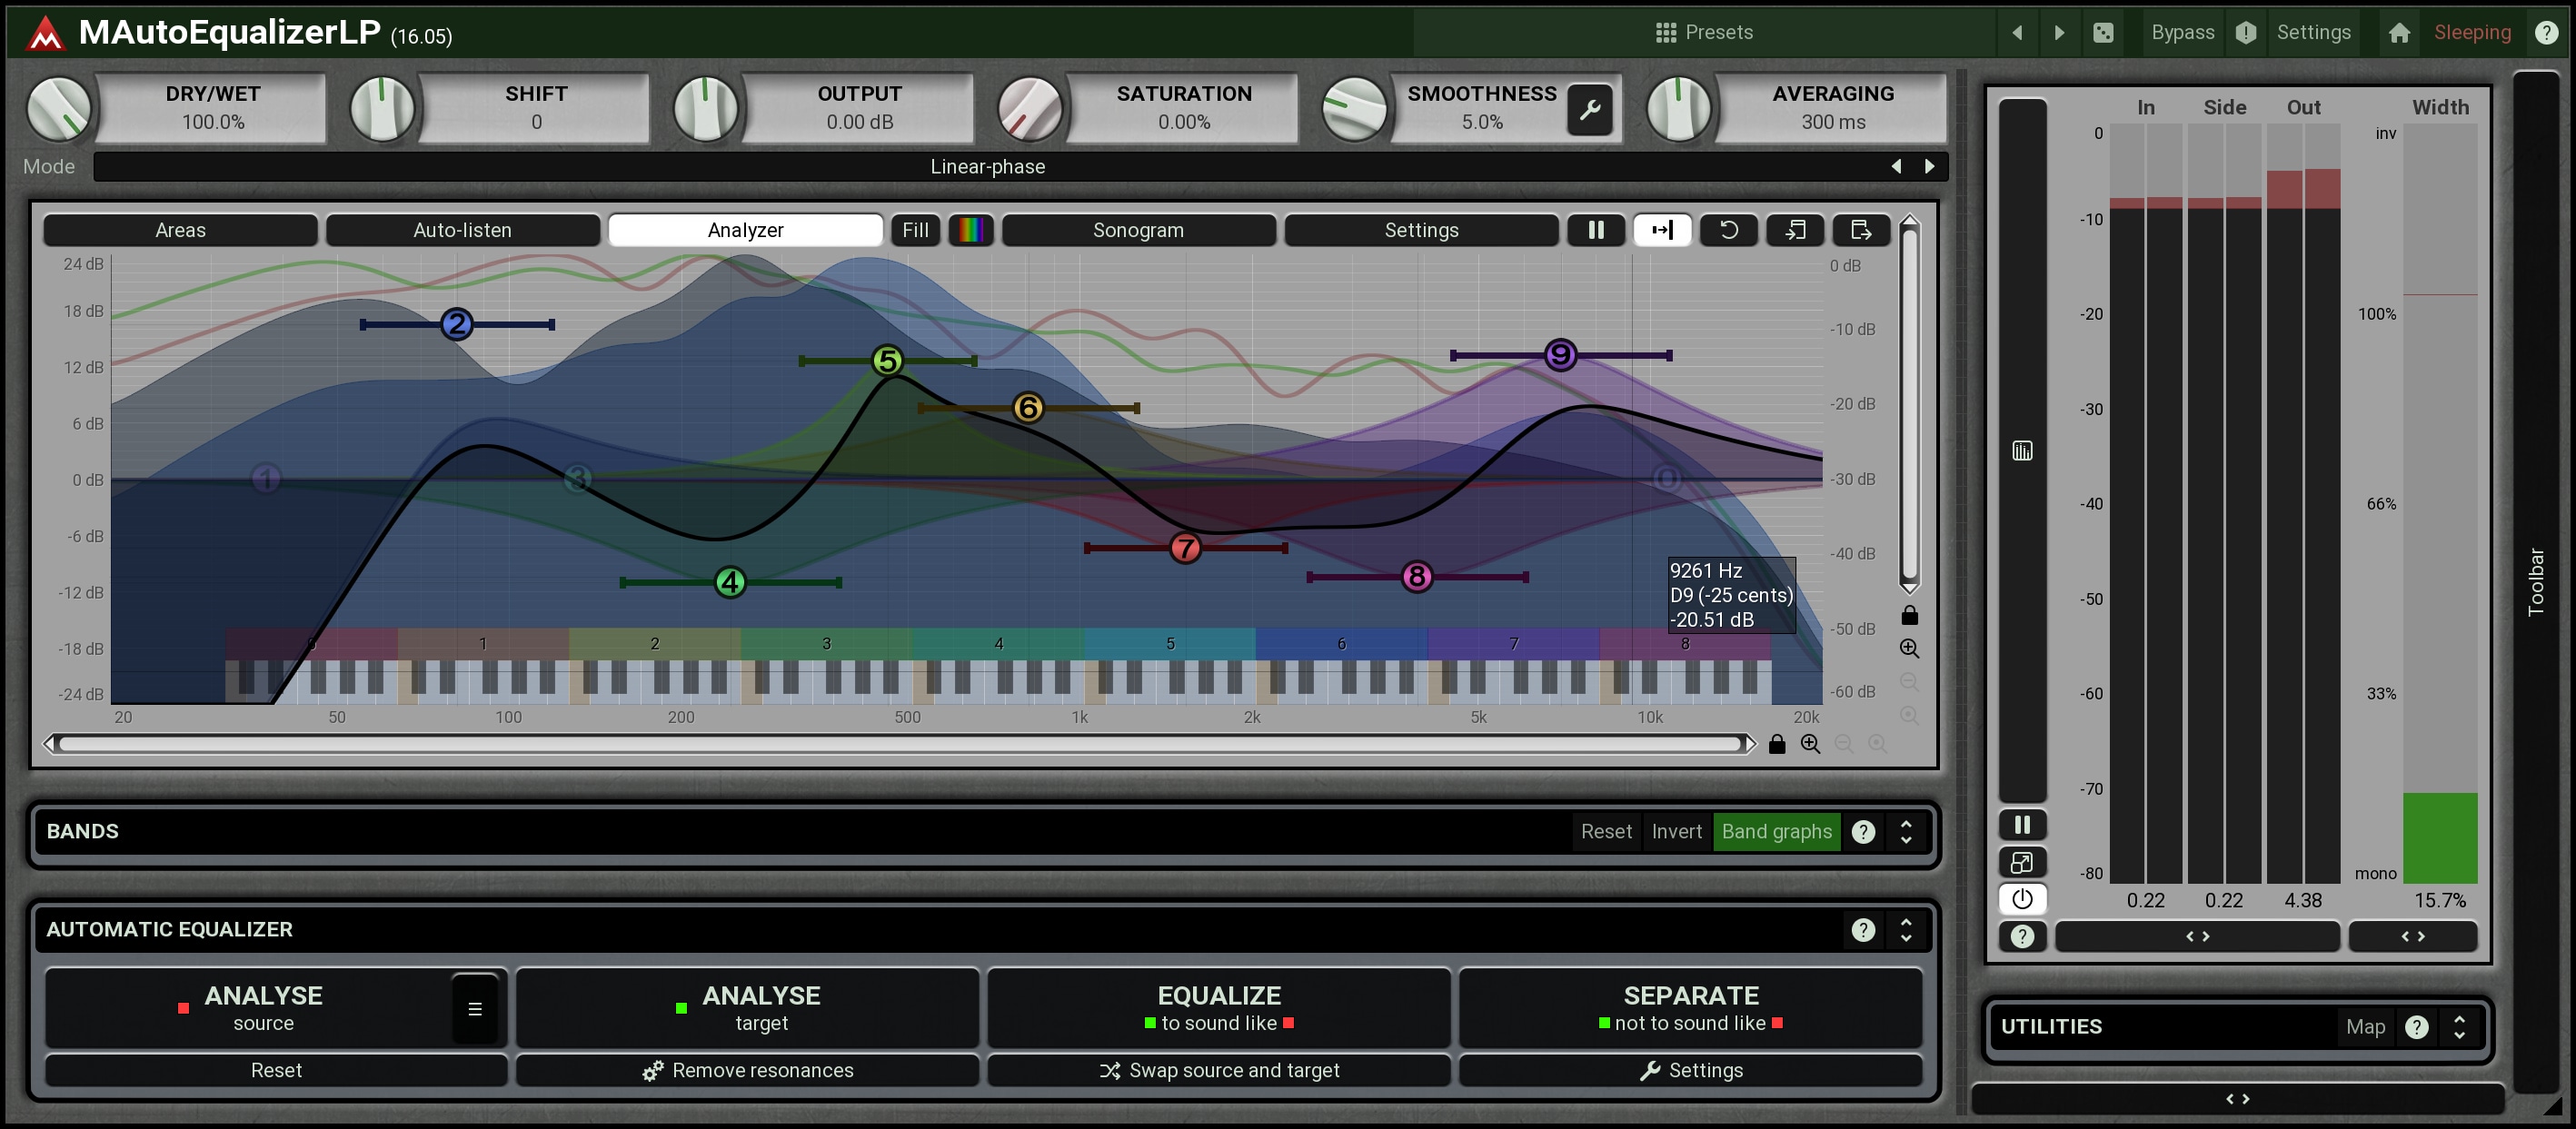2576x1129 pixels.
Task: Expand the meters width arrows bar
Action: 2197,936
